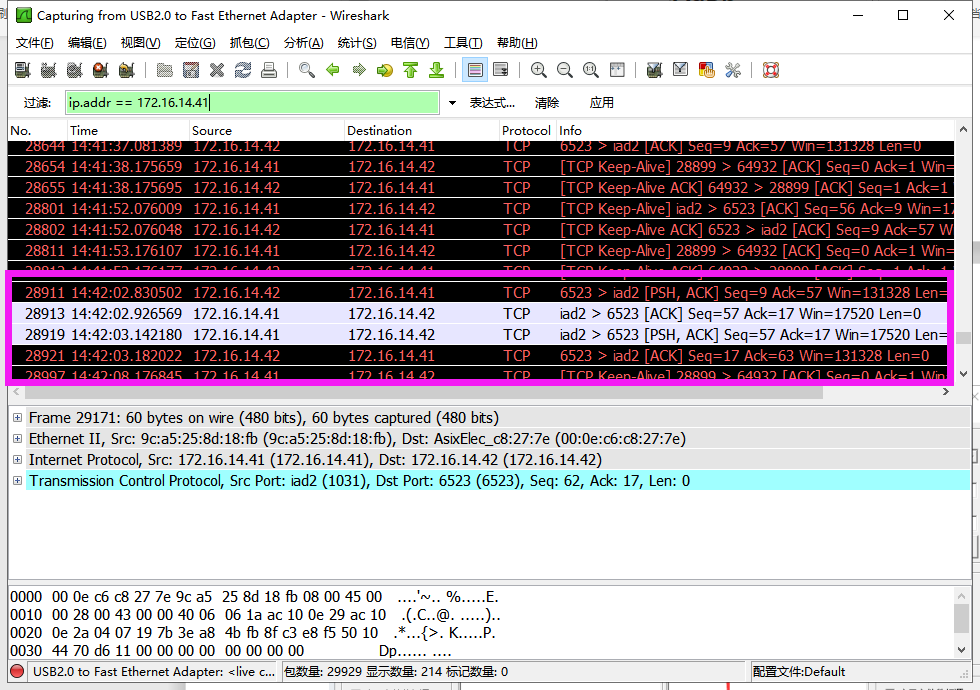The width and height of the screenshot is (980, 690).
Task: Reload the current capture file
Action: click(x=243, y=70)
